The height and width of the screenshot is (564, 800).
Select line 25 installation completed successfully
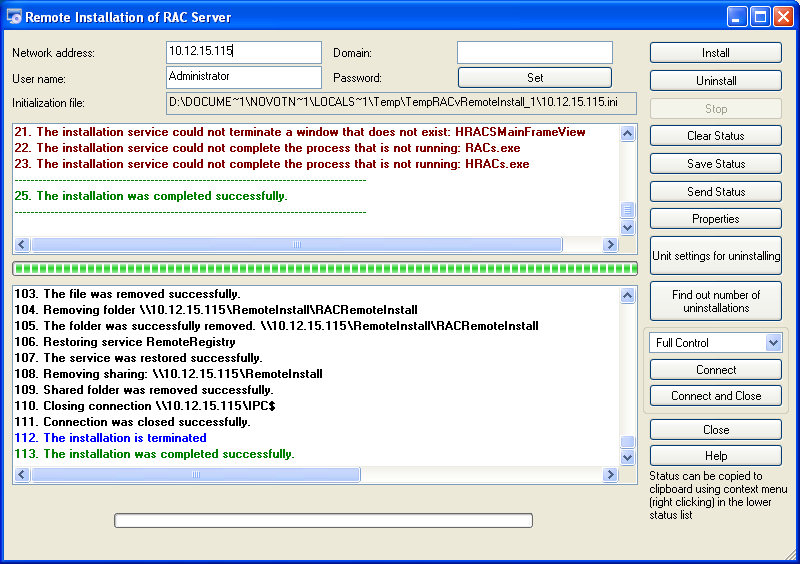[151, 196]
